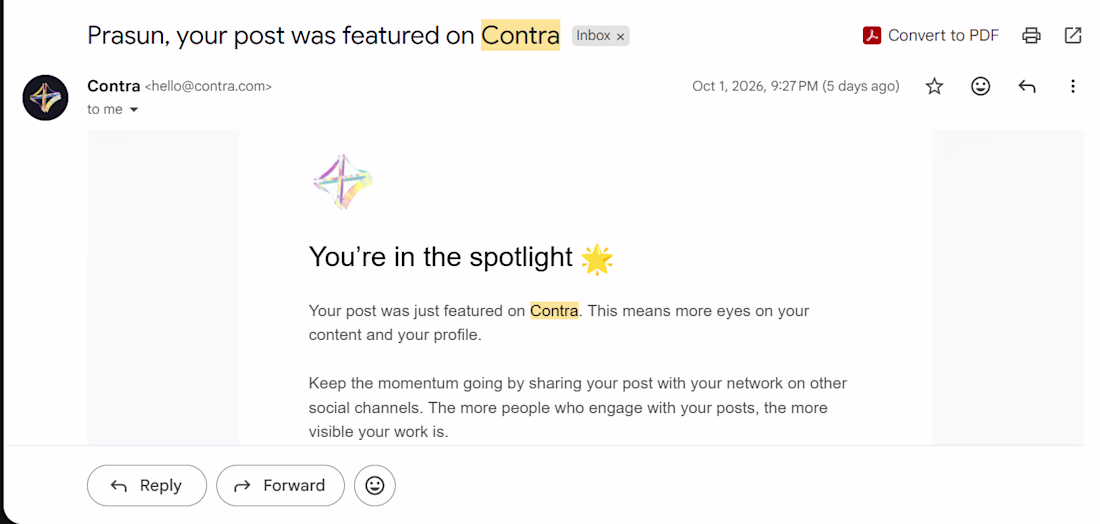
Task: Add emoji reaction from header icon
Action: [x=980, y=86]
